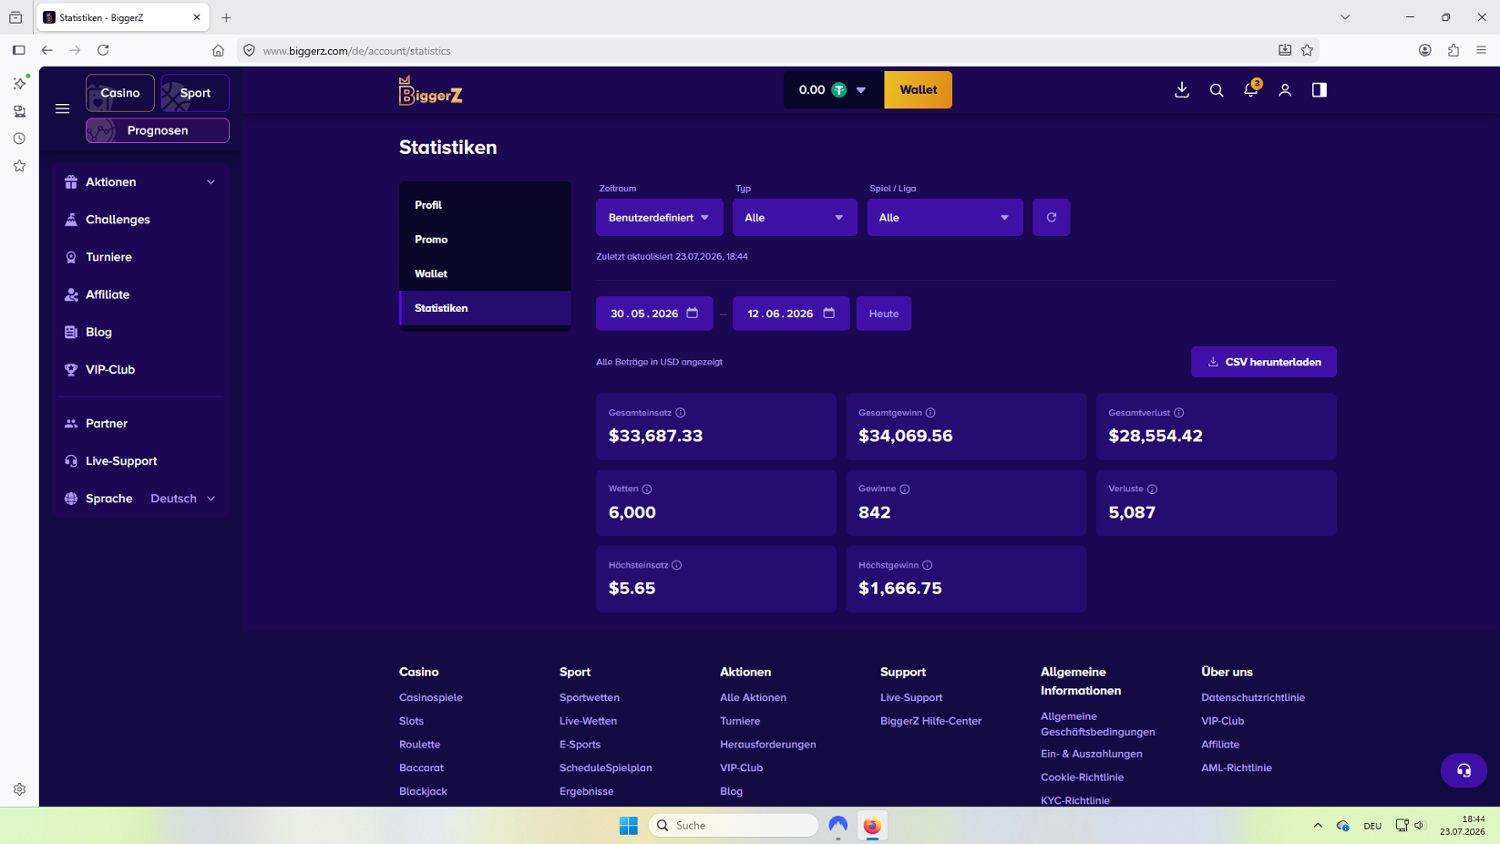Open the Spiel / Liga dropdown
The image size is (1500, 844).
[x=945, y=217]
